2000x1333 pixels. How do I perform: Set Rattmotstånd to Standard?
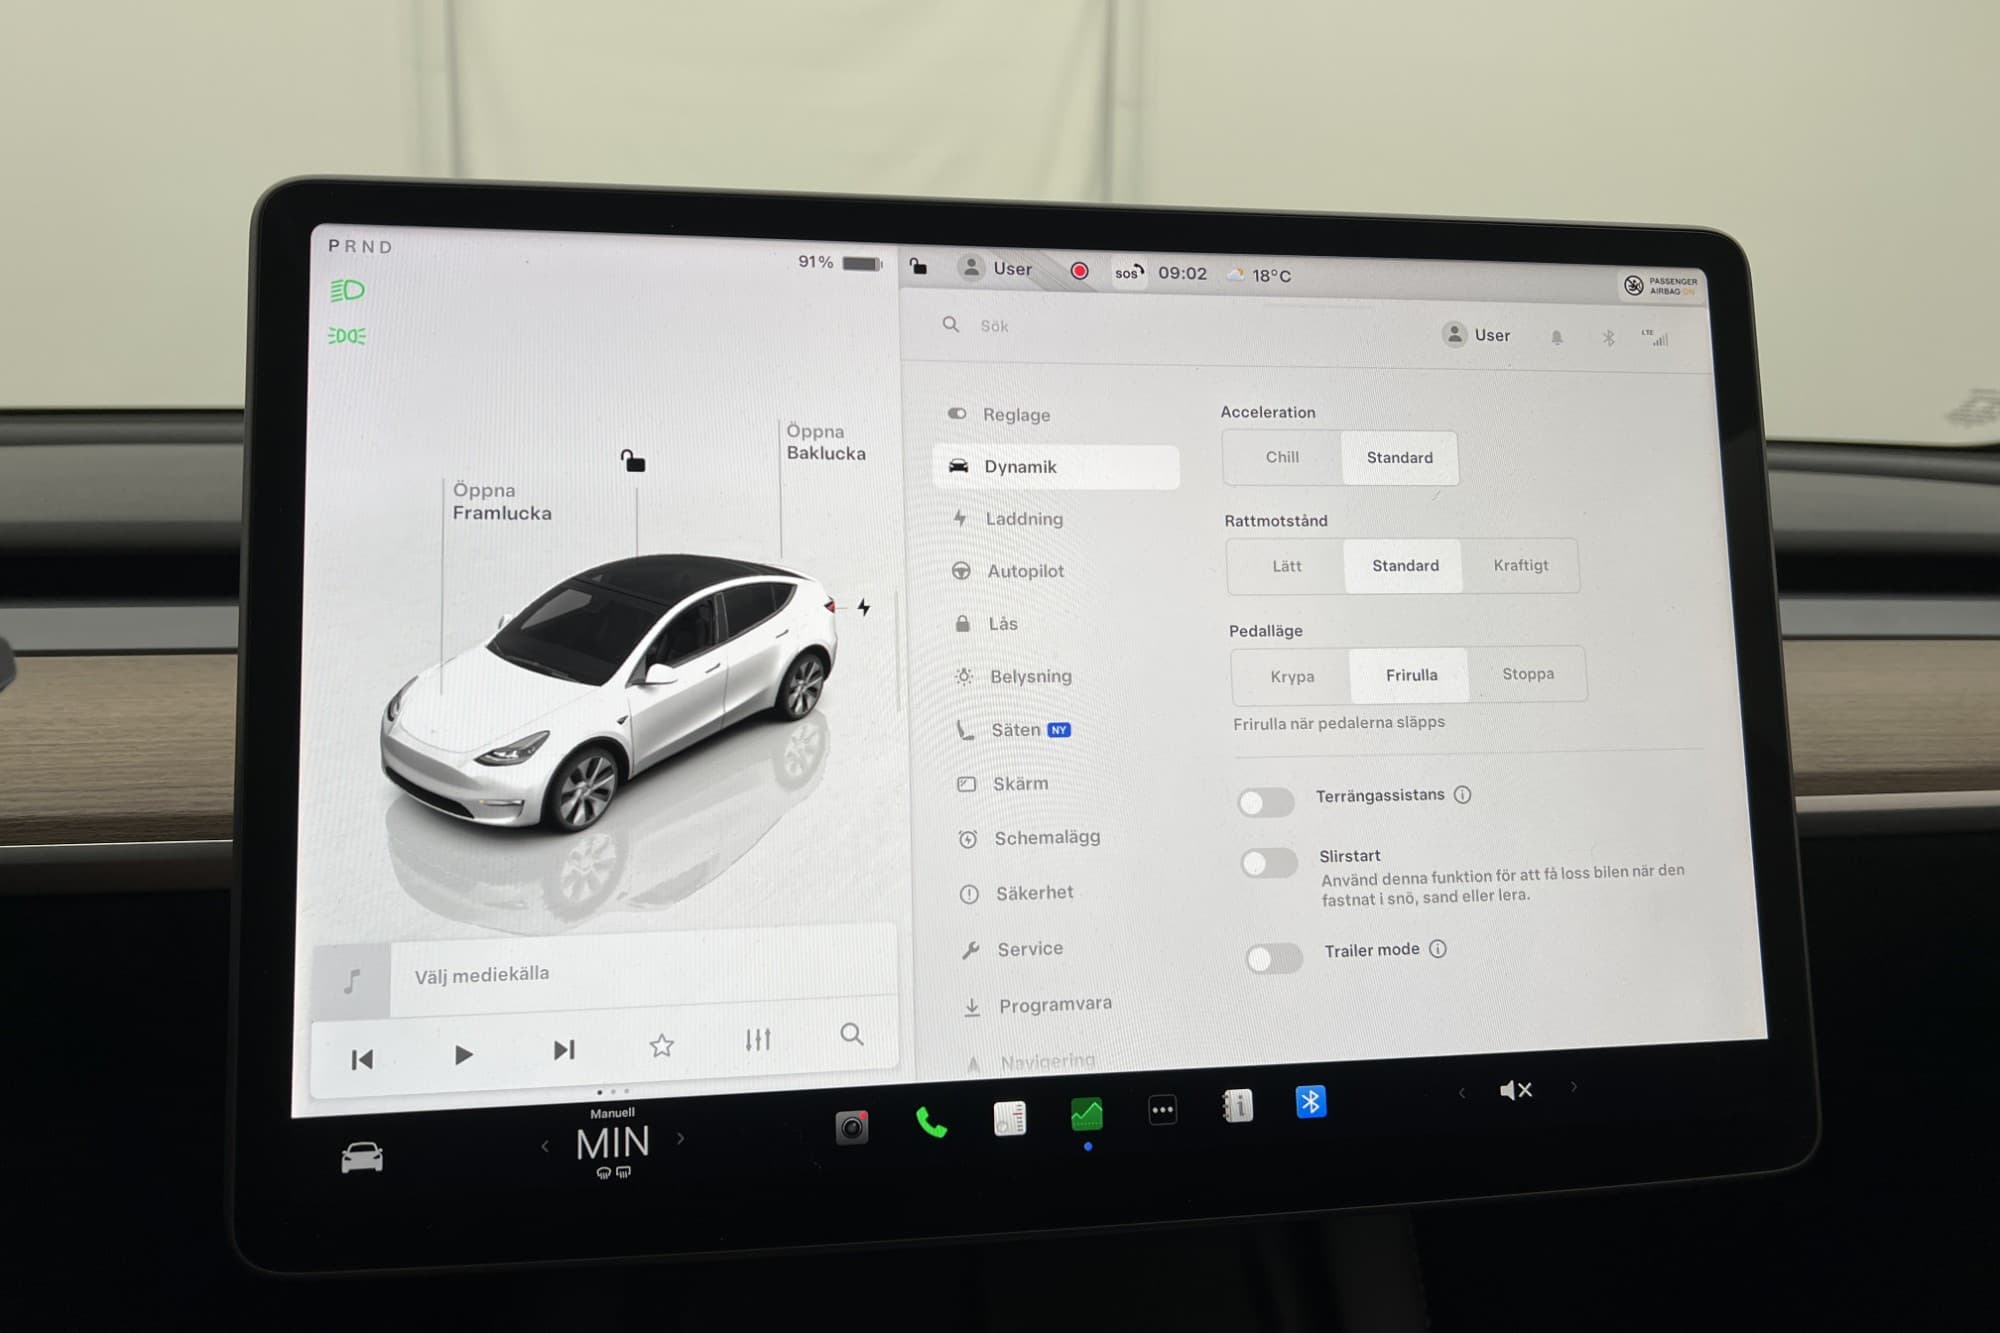pos(1405,566)
